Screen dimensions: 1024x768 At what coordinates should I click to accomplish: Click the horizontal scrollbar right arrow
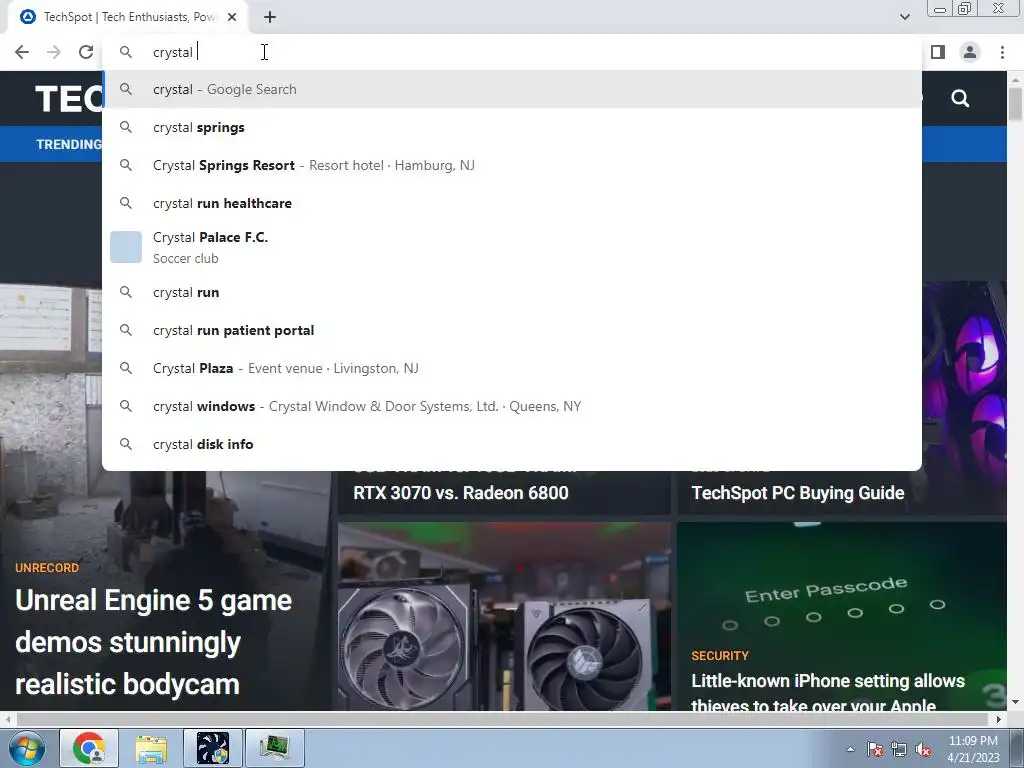[999, 720]
